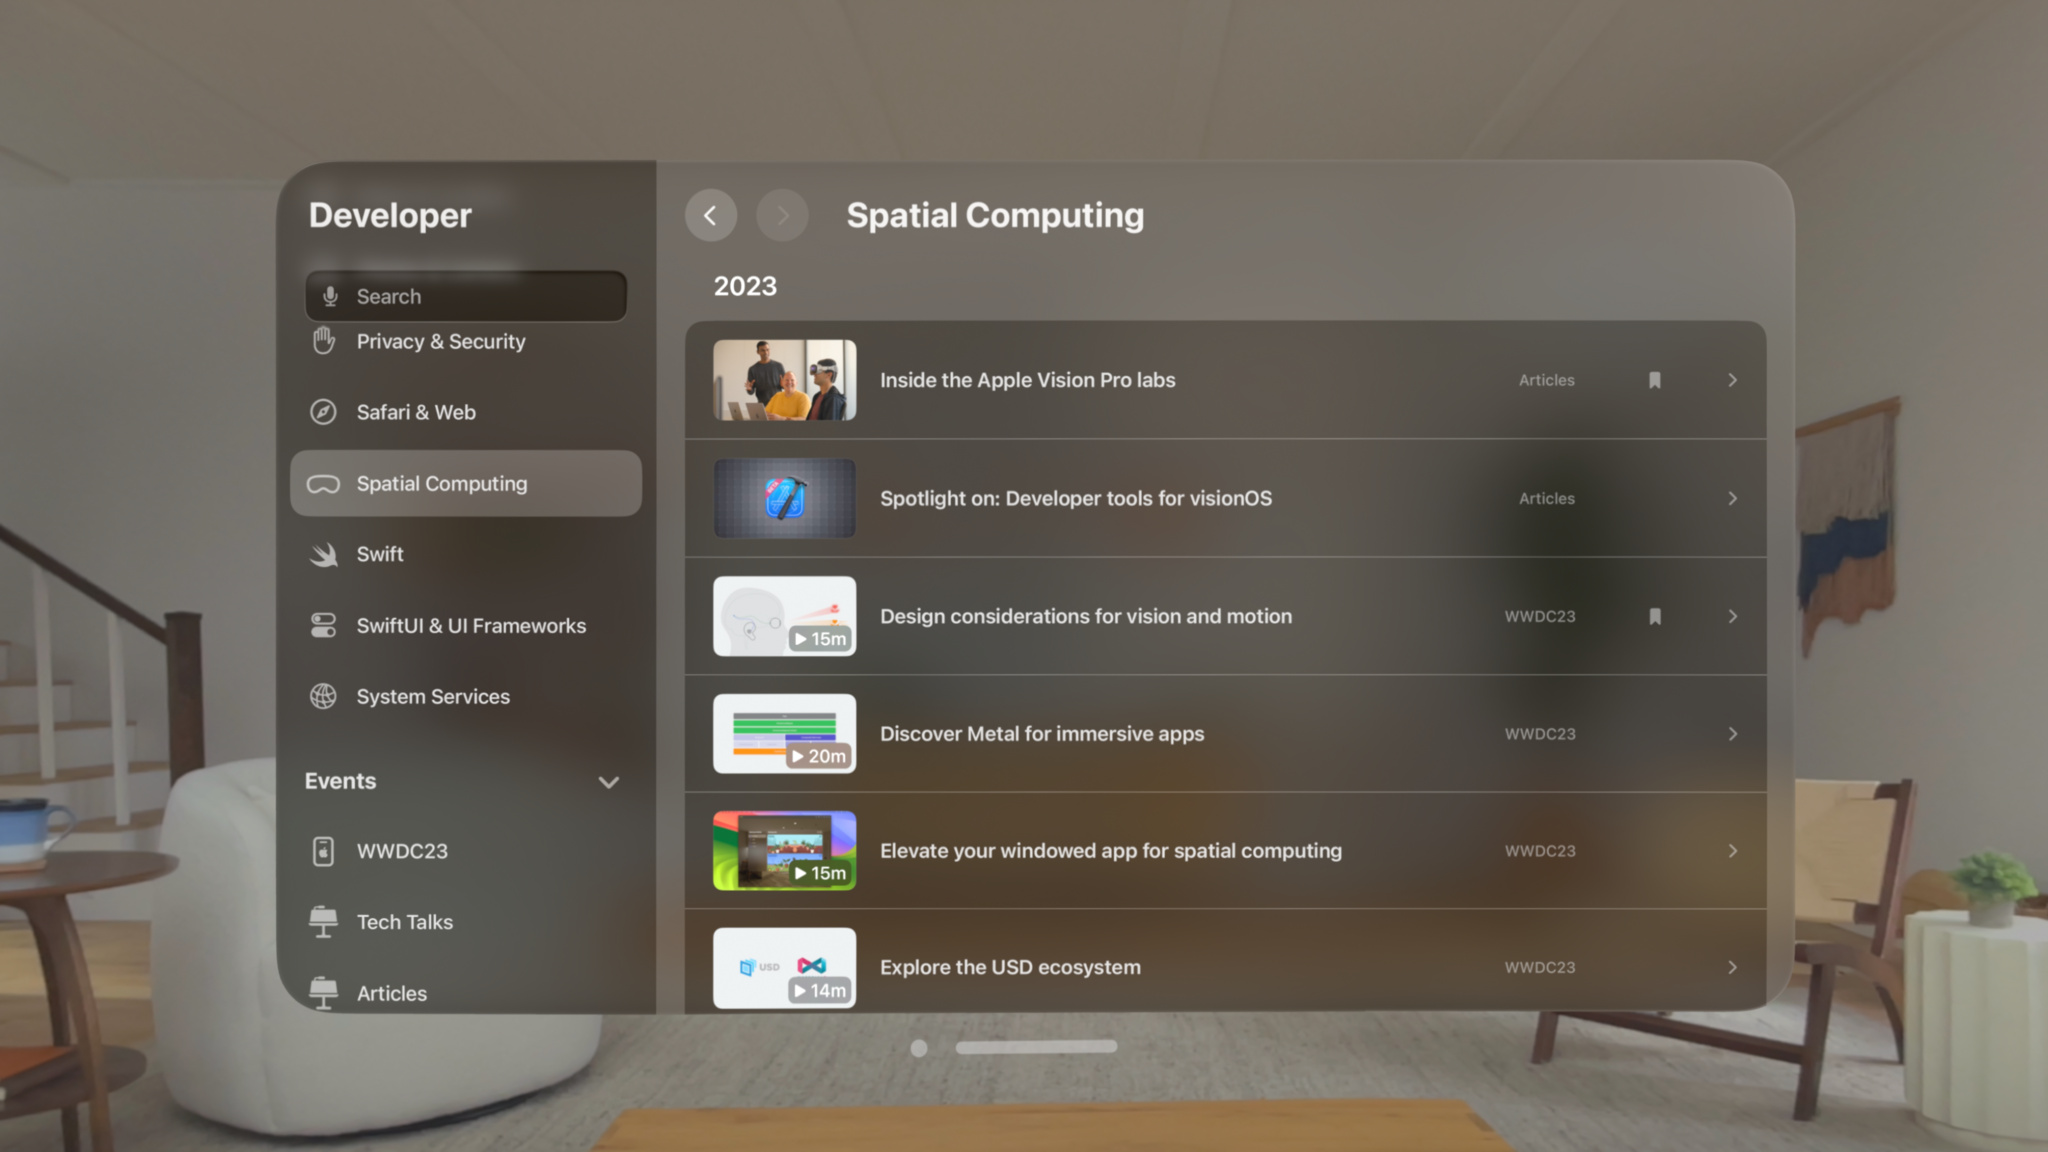
Task: Click Explore the USD ecosystem thumbnail
Action: coord(783,966)
